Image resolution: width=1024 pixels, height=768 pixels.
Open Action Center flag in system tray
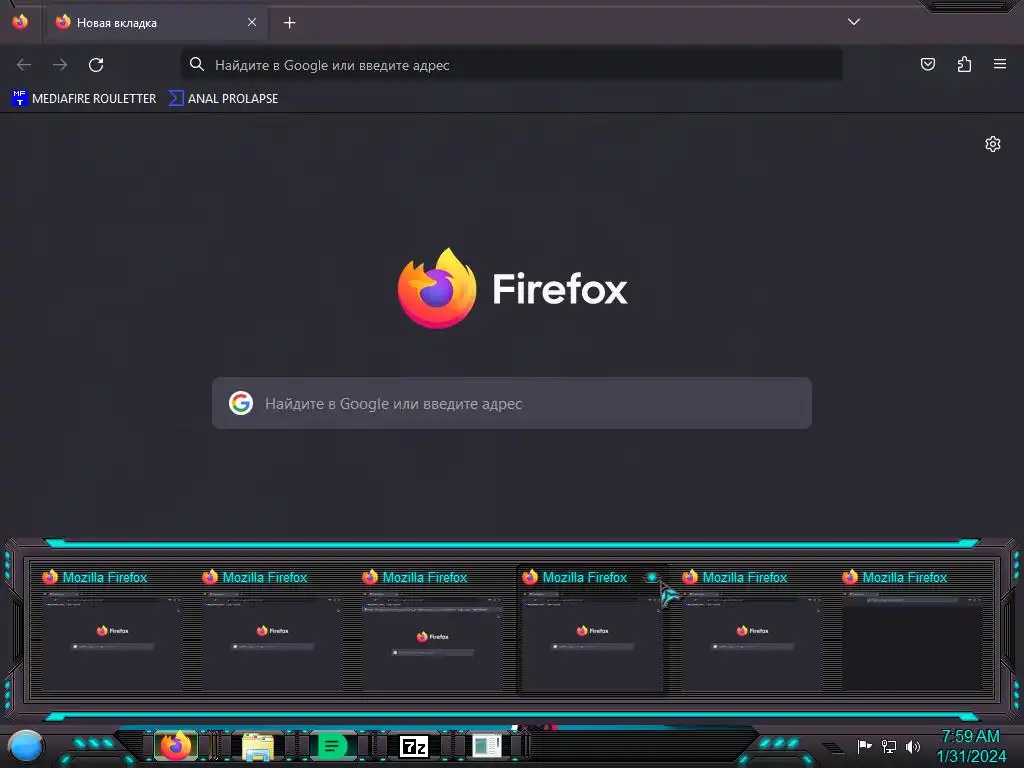[x=864, y=746]
